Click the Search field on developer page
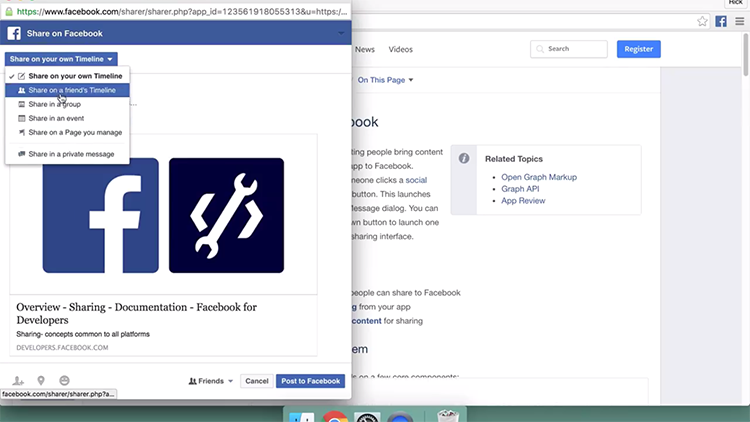This screenshot has width=750, height=422. [x=569, y=49]
